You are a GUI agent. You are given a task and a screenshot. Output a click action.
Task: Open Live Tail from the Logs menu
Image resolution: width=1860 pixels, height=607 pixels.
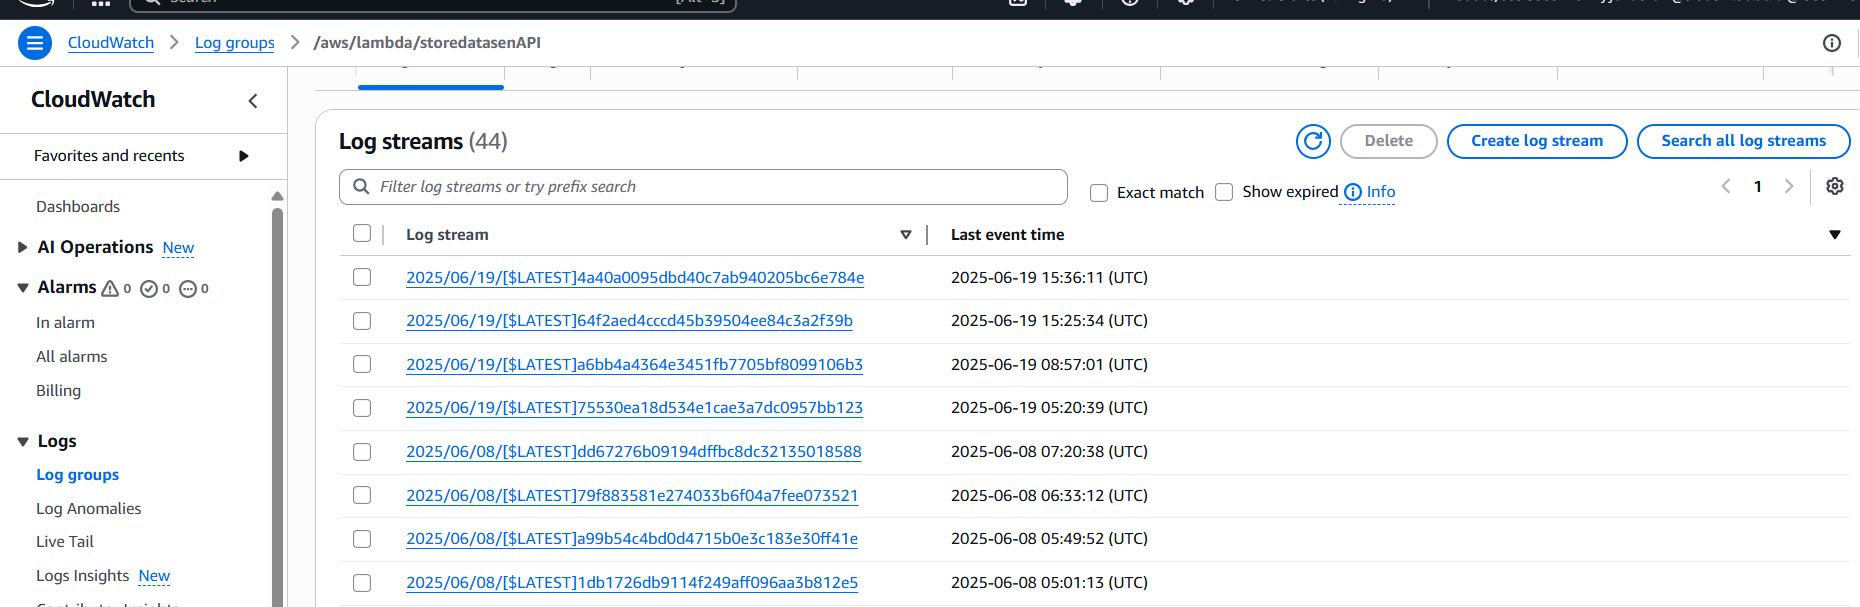pos(65,542)
